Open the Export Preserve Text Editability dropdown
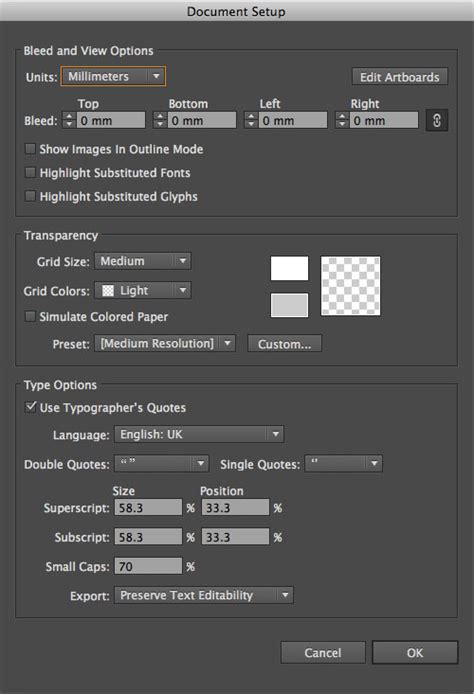Screen dimensions: 474x694 pos(204,595)
